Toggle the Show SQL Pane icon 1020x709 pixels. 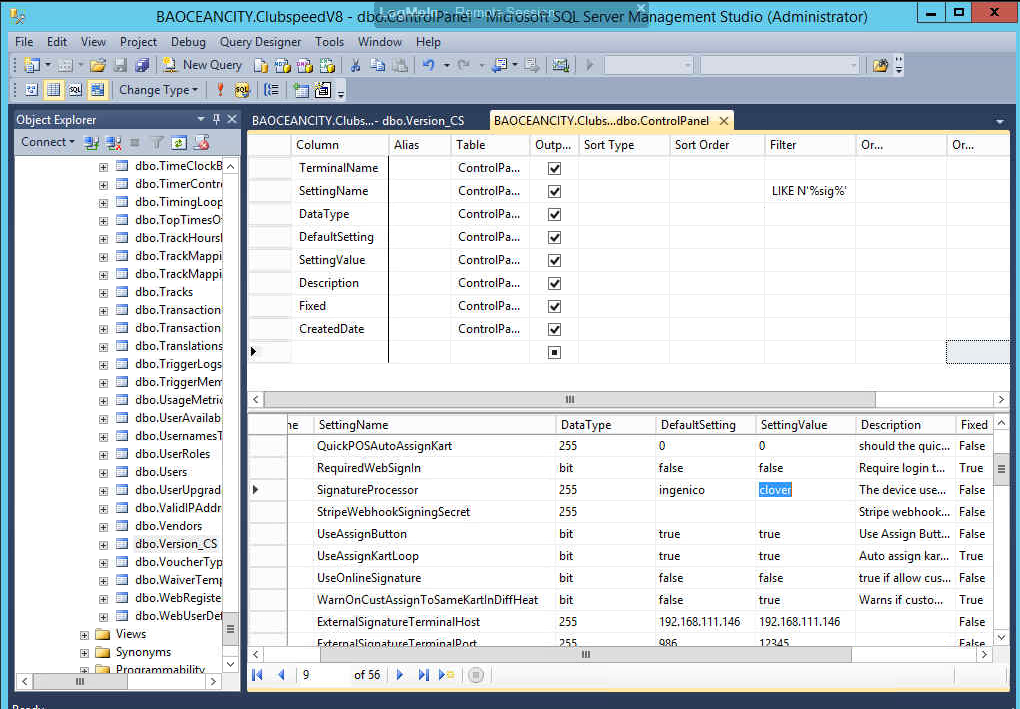pyautogui.click(x=75, y=90)
